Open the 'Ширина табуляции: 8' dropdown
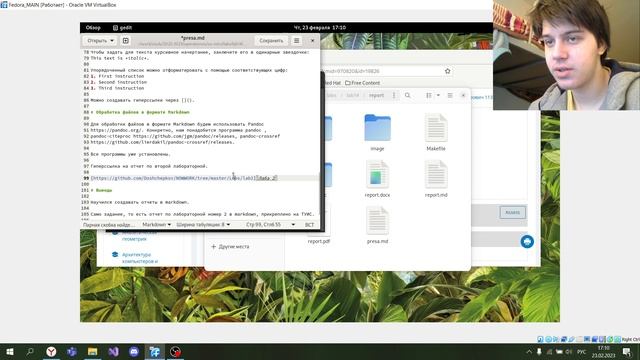640x360 pixels. click(203, 224)
